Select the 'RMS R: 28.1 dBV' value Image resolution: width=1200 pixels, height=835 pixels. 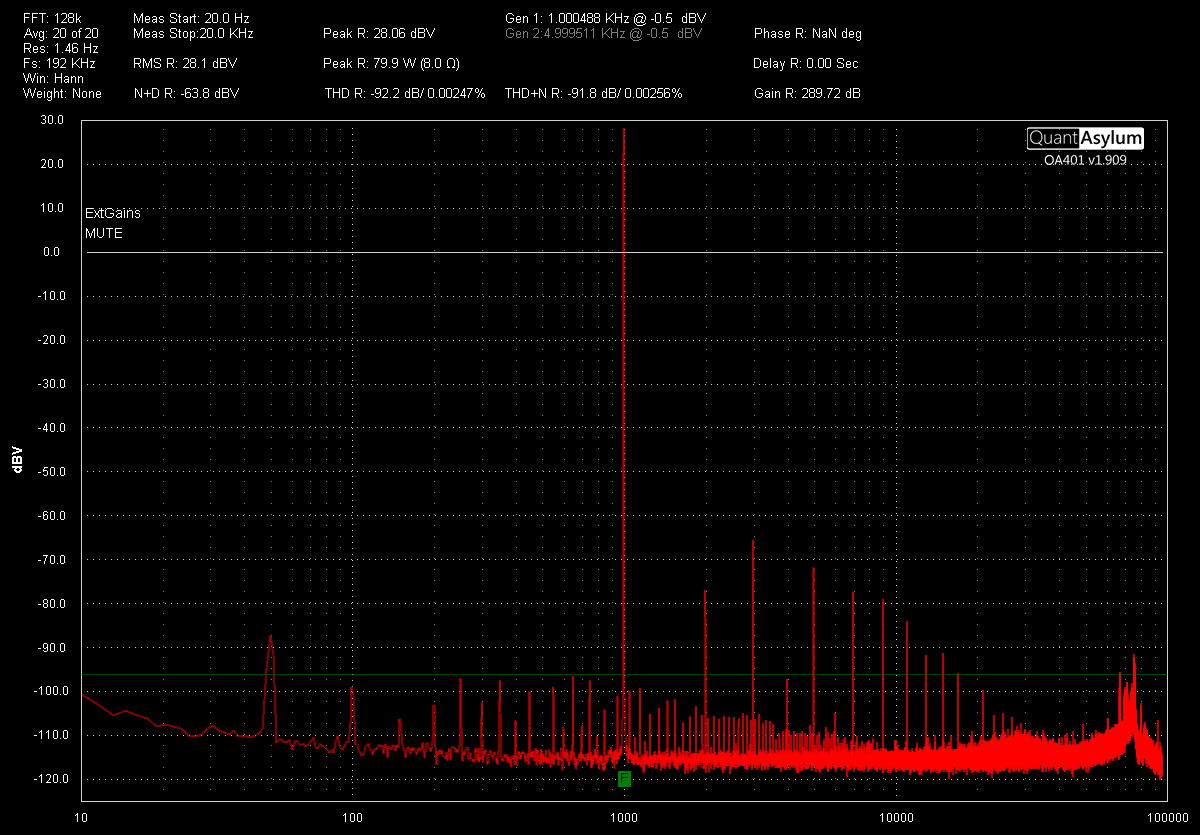(x=185, y=63)
